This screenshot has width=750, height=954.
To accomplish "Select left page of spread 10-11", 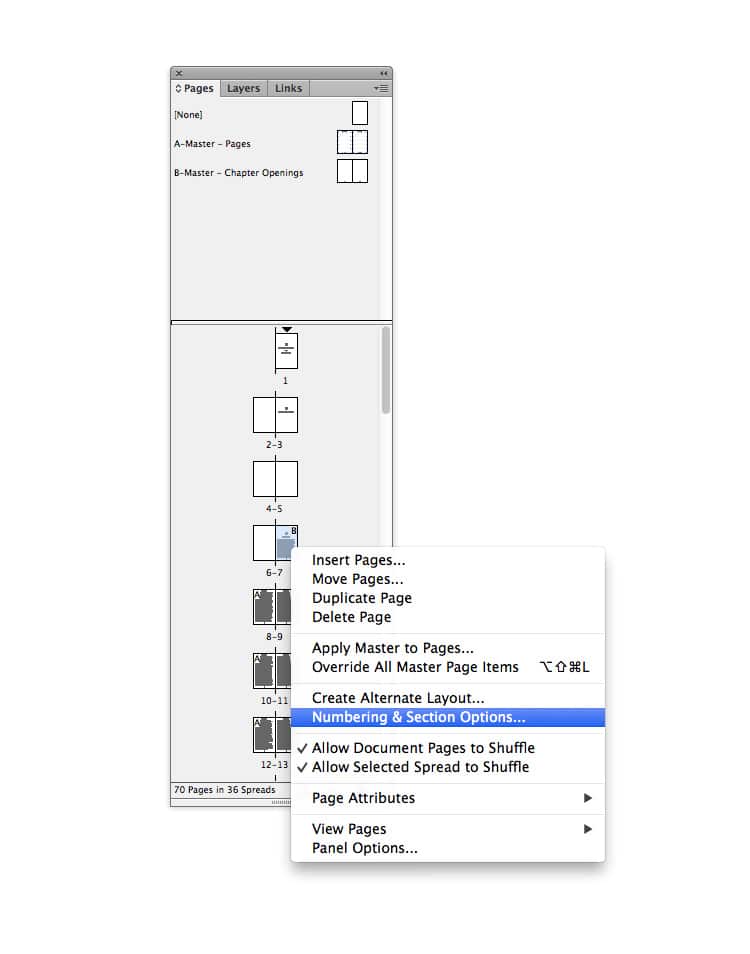I will tap(264, 670).
